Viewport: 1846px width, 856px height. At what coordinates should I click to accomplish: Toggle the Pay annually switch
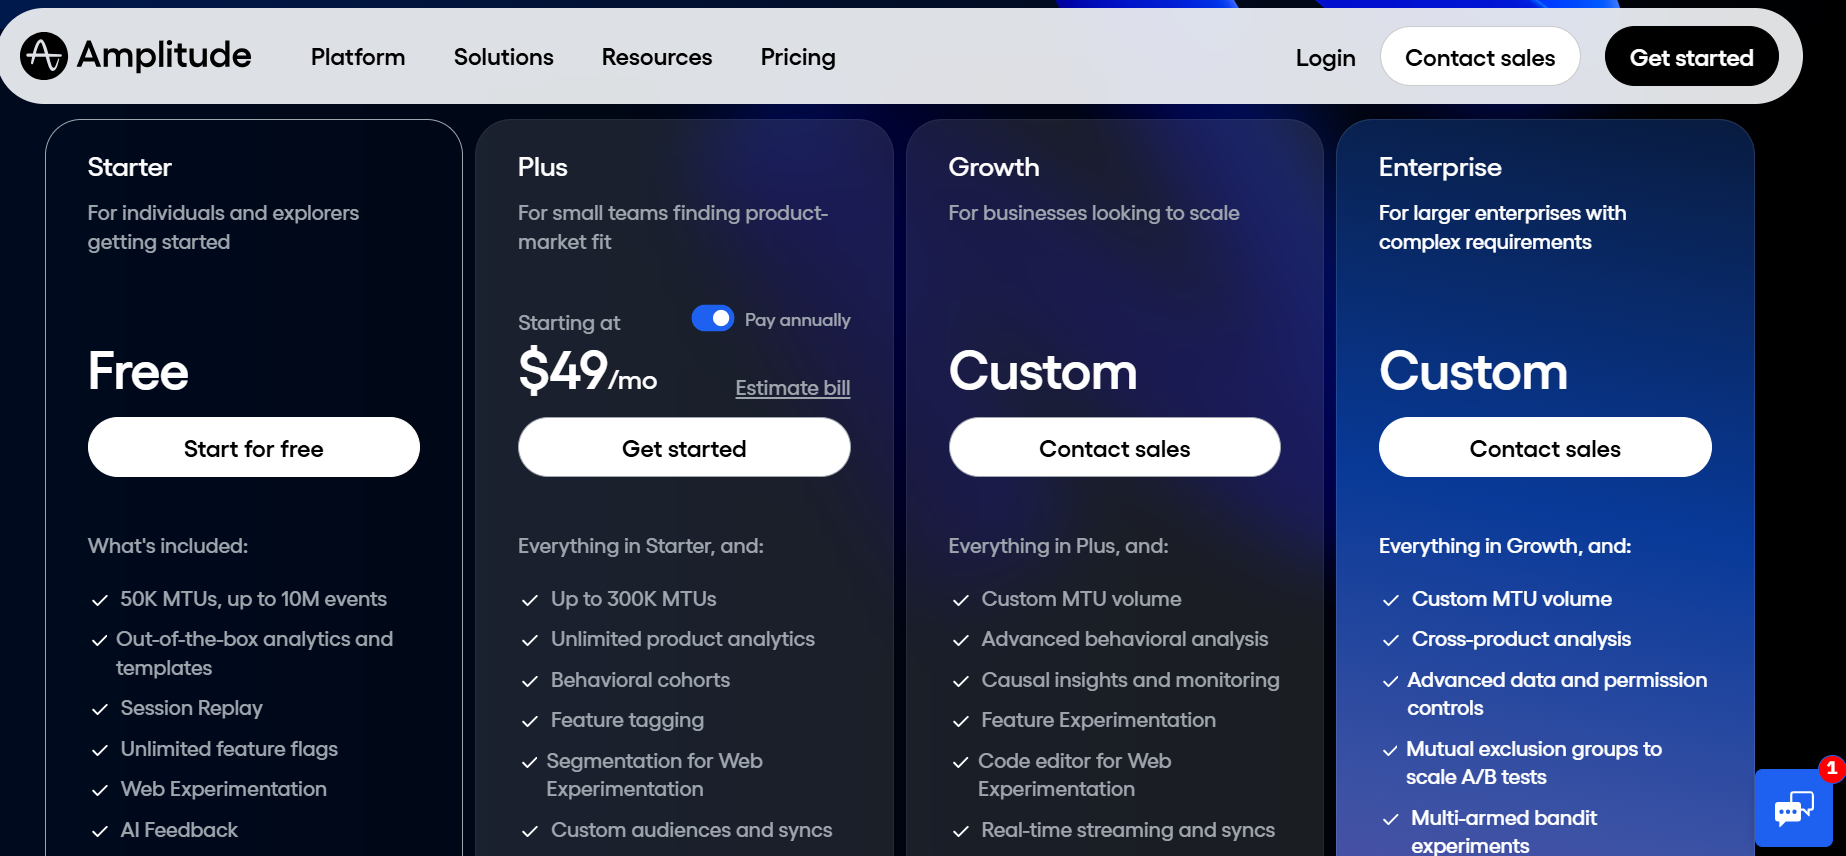point(712,318)
